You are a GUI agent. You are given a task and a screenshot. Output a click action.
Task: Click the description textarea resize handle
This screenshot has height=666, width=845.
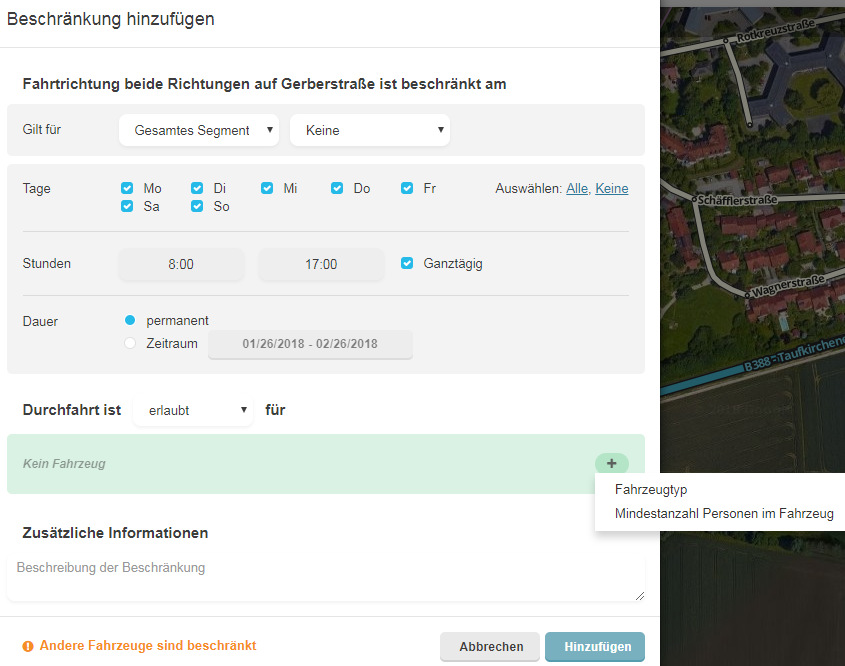pyautogui.click(x=640, y=595)
